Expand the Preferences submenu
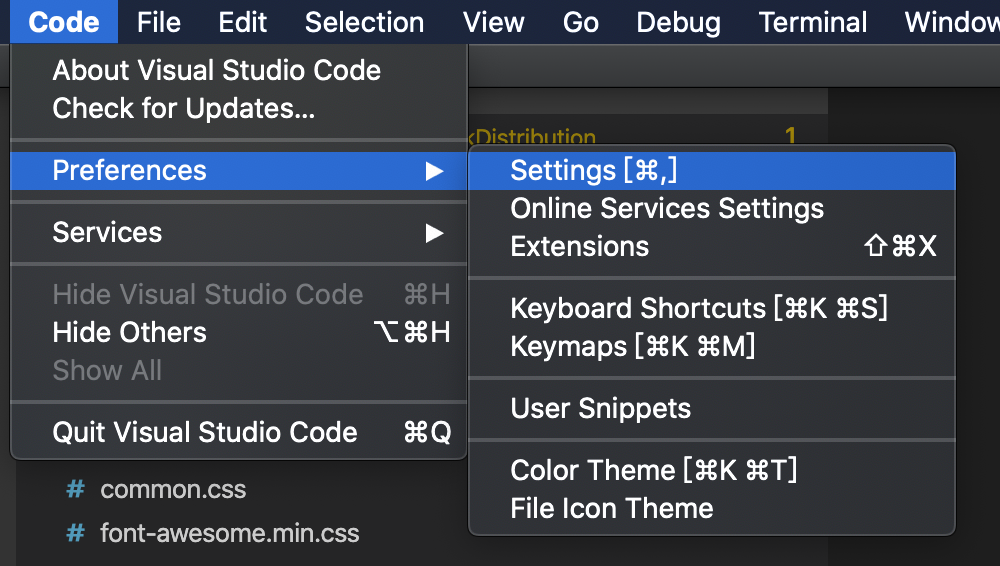Viewport: 1000px width, 566px height. 239,170
